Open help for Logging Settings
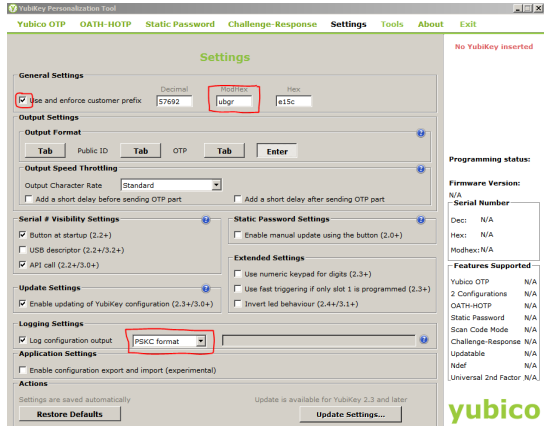The width and height of the screenshot is (550, 432). [x=424, y=339]
